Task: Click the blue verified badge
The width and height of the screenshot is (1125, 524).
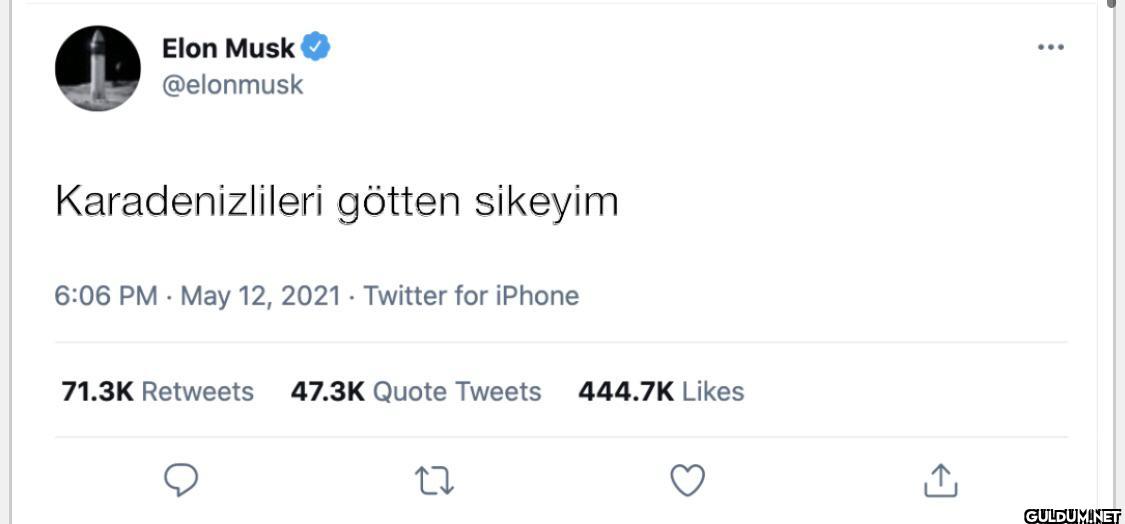Action: tap(317, 47)
